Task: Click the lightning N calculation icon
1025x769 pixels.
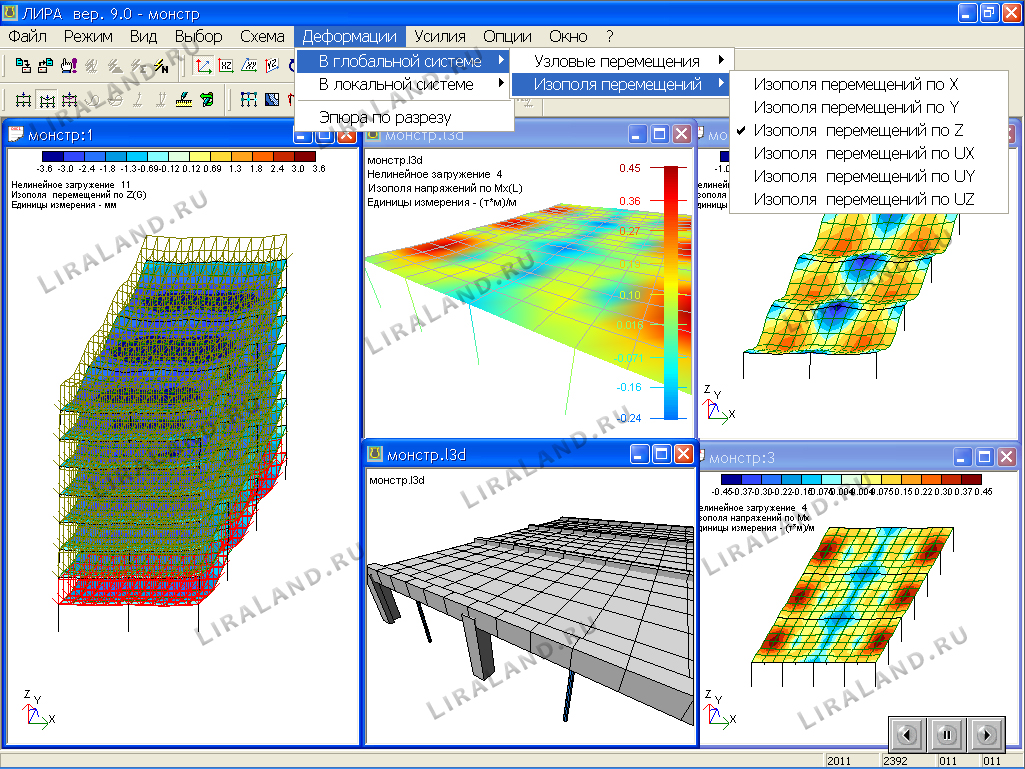Action: (159, 67)
